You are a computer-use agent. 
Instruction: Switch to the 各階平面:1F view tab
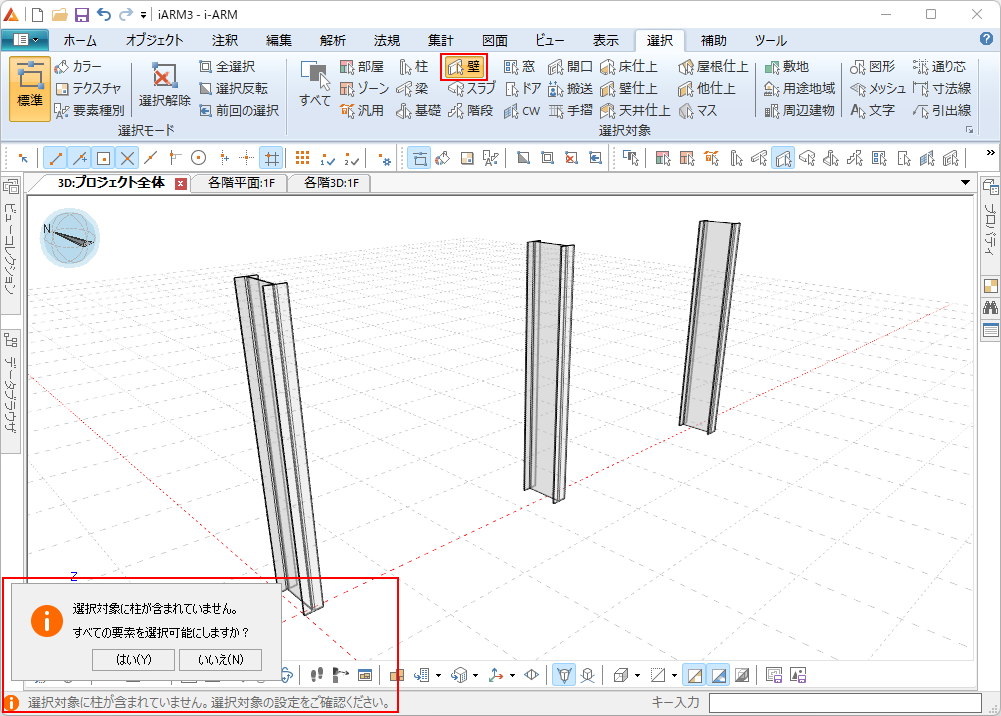pos(241,183)
